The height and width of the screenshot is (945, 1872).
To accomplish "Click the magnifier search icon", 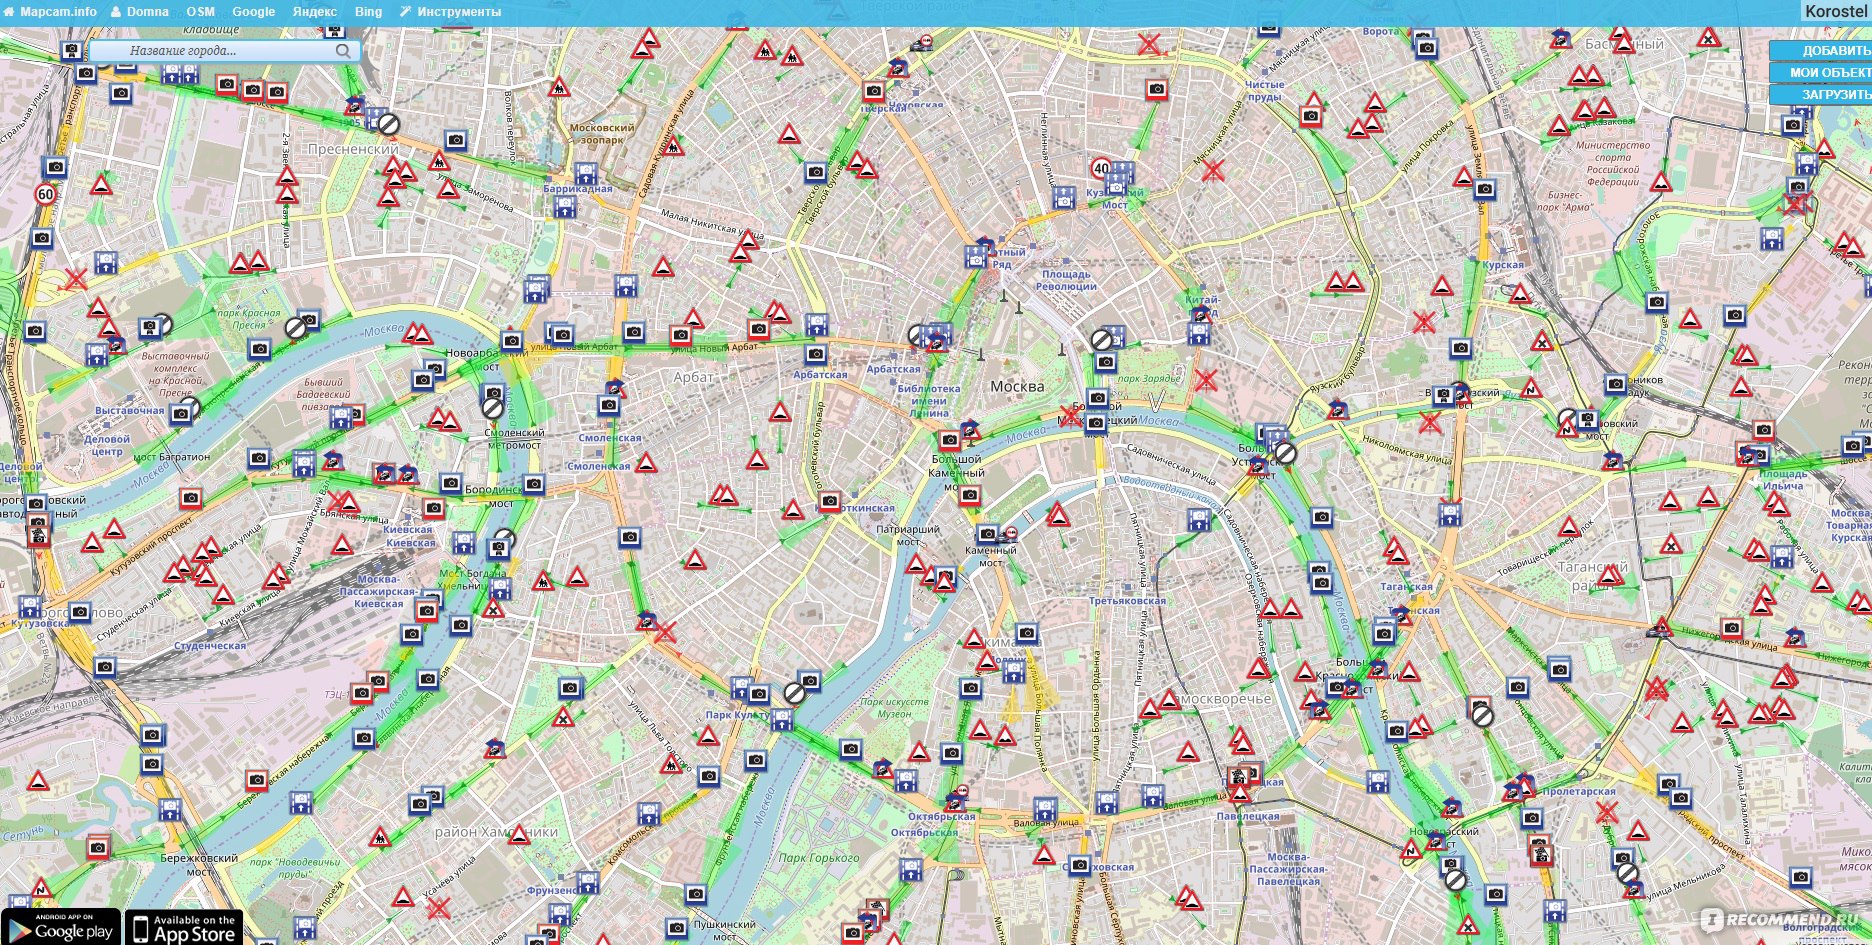I will click(x=343, y=51).
